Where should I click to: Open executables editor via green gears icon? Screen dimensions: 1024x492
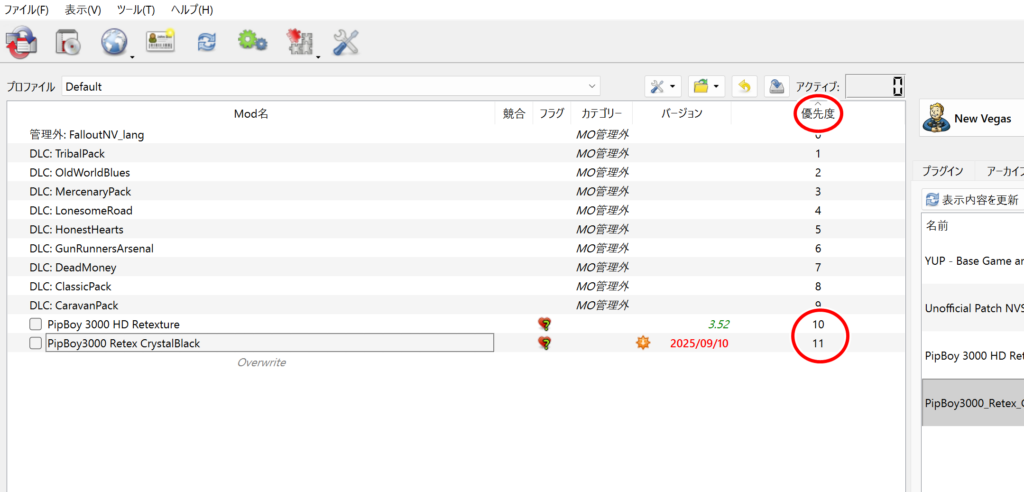251,42
